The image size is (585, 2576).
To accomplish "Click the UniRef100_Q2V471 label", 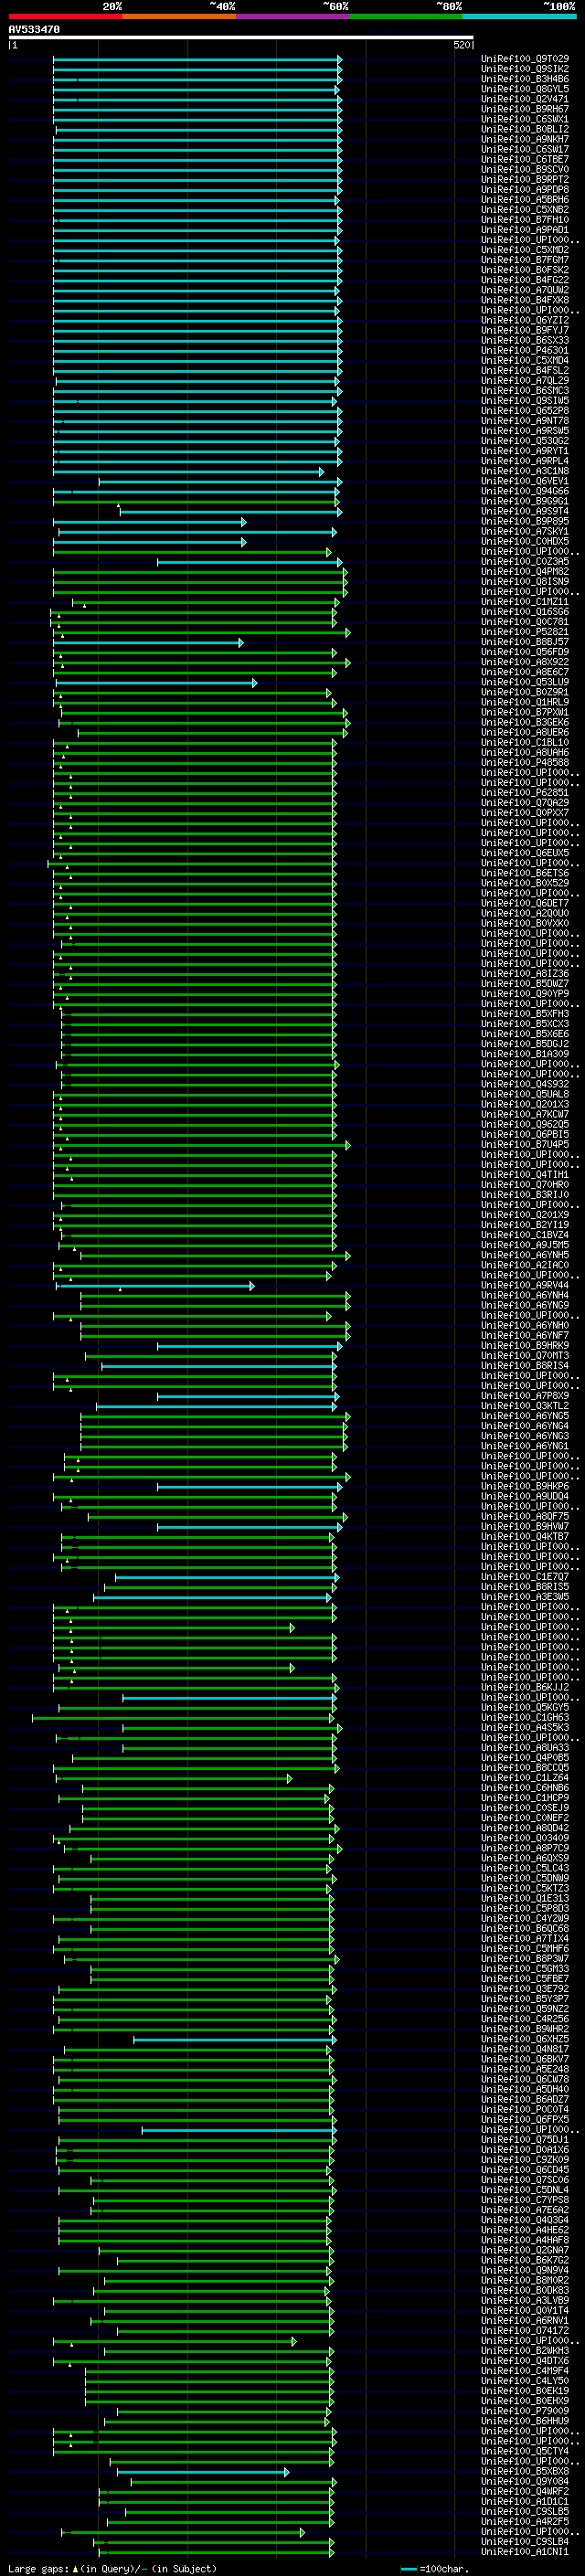I will (525, 99).
